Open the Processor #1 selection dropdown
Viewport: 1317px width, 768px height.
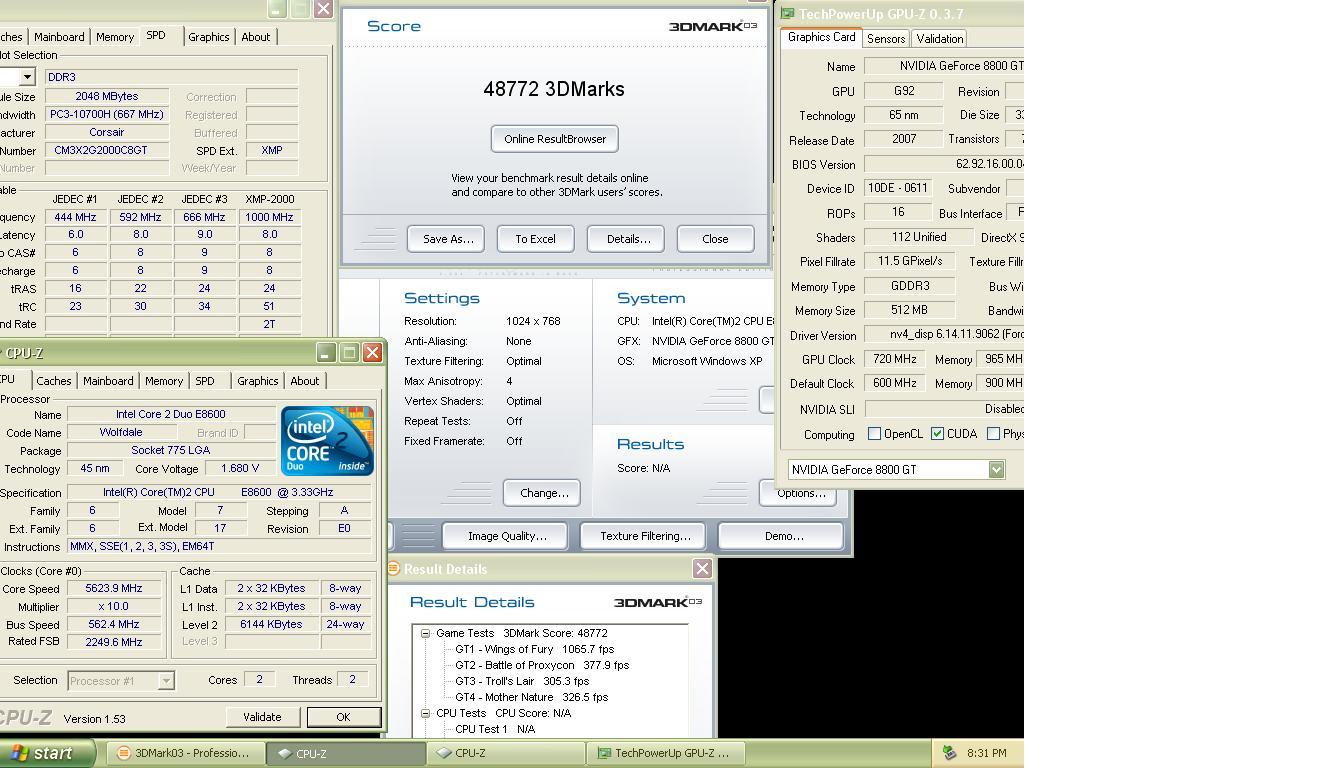point(166,681)
